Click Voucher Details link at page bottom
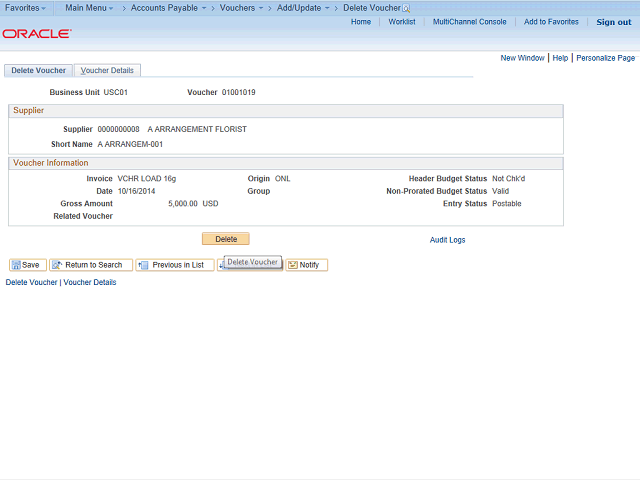The height and width of the screenshot is (480, 640). coord(90,282)
